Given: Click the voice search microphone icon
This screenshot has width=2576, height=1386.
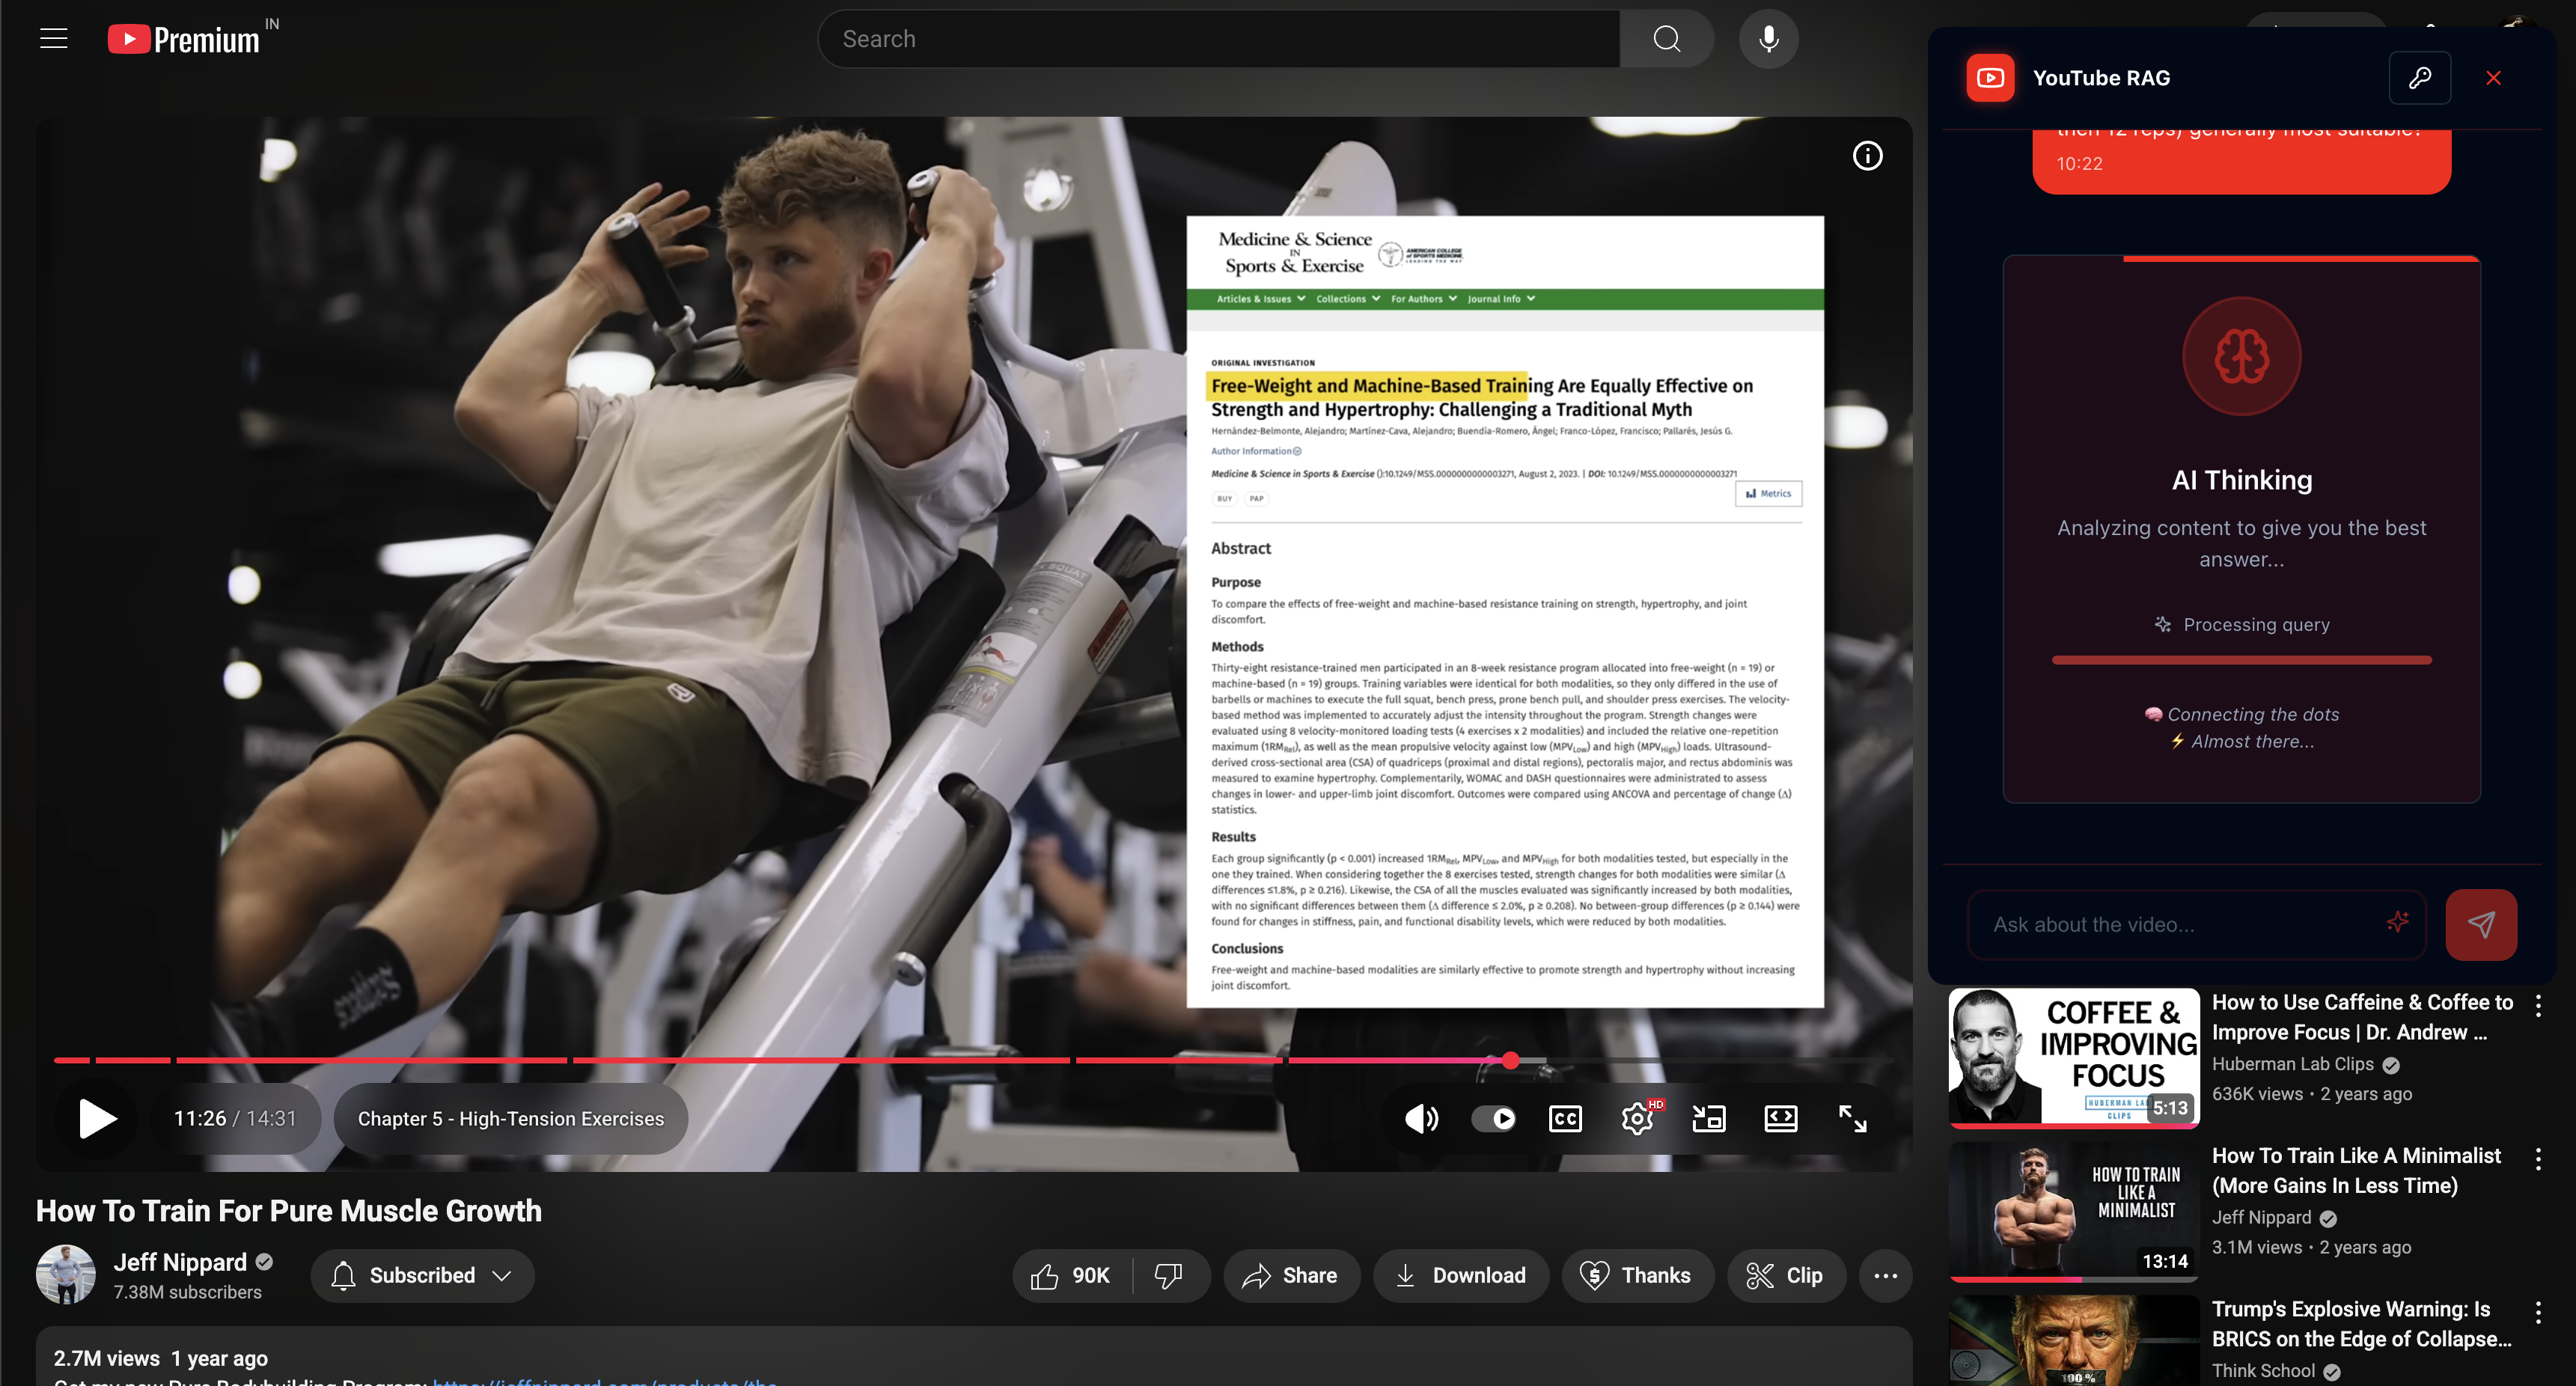Looking at the screenshot, I should click(x=1768, y=38).
